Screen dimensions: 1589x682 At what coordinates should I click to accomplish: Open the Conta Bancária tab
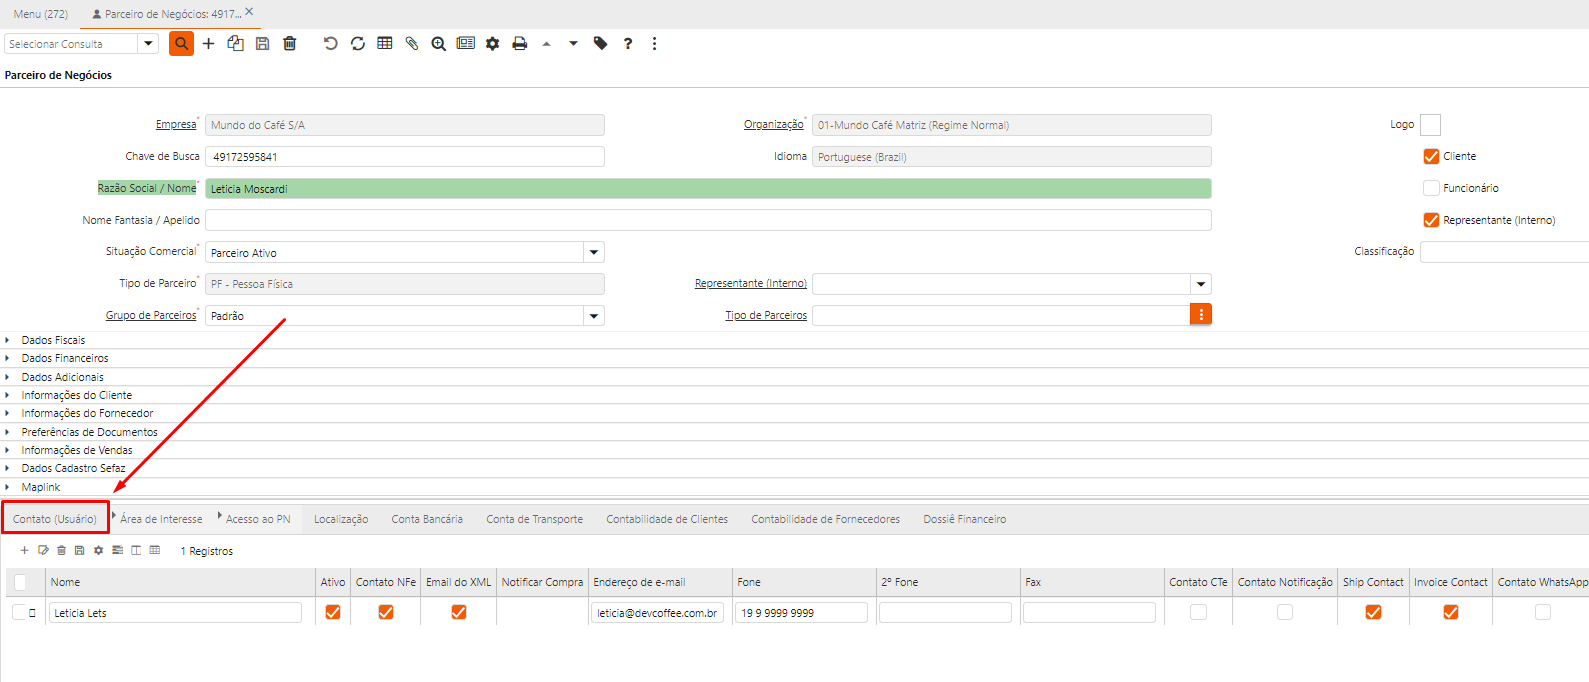click(427, 519)
